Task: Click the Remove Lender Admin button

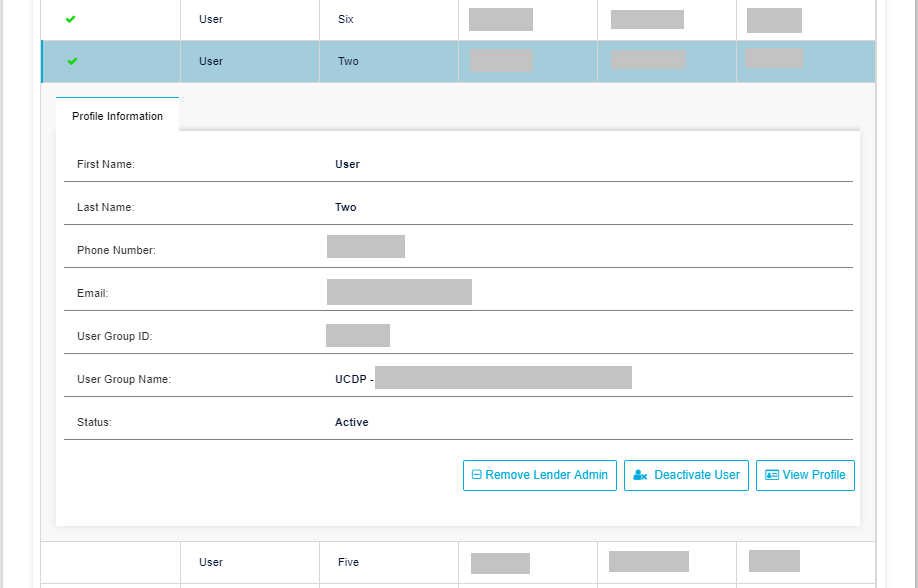Action: (x=539, y=475)
